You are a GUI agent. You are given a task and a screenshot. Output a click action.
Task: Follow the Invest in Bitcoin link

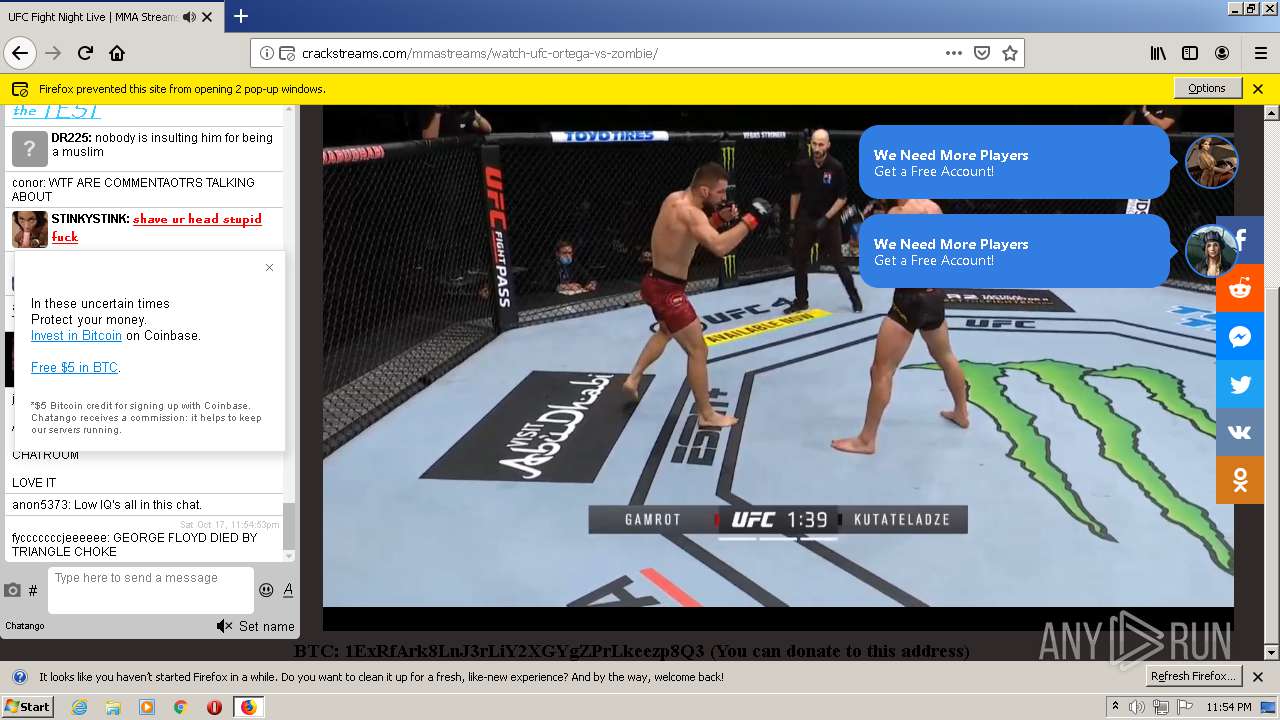(x=76, y=336)
